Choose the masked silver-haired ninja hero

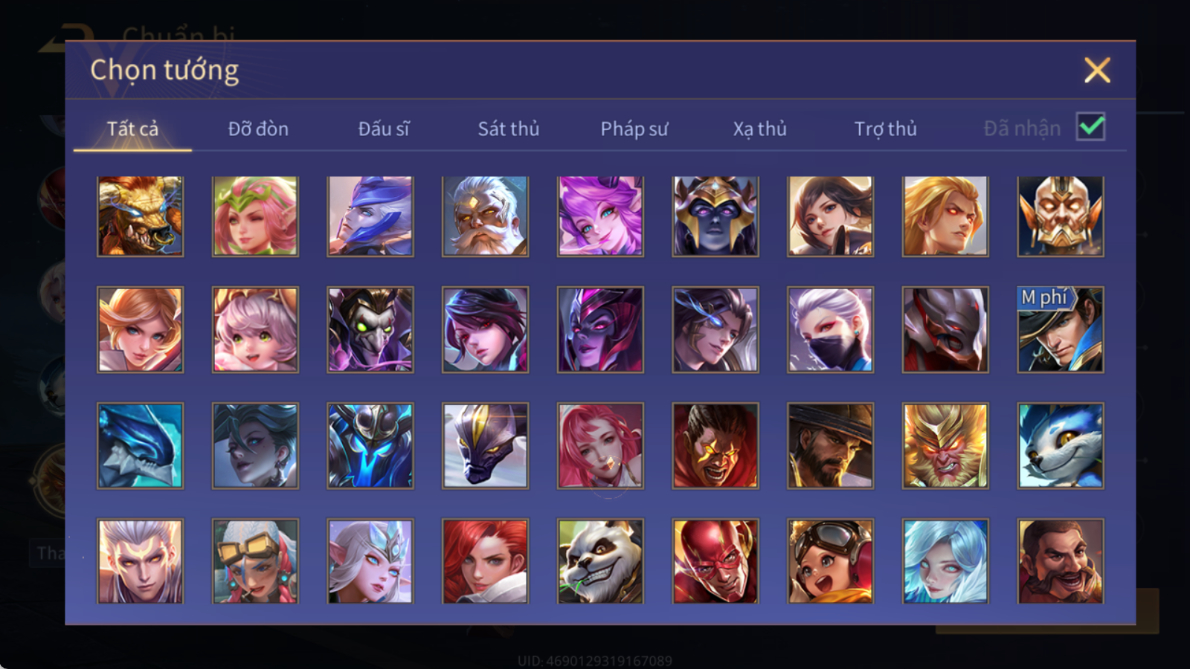tap(830, 329)
